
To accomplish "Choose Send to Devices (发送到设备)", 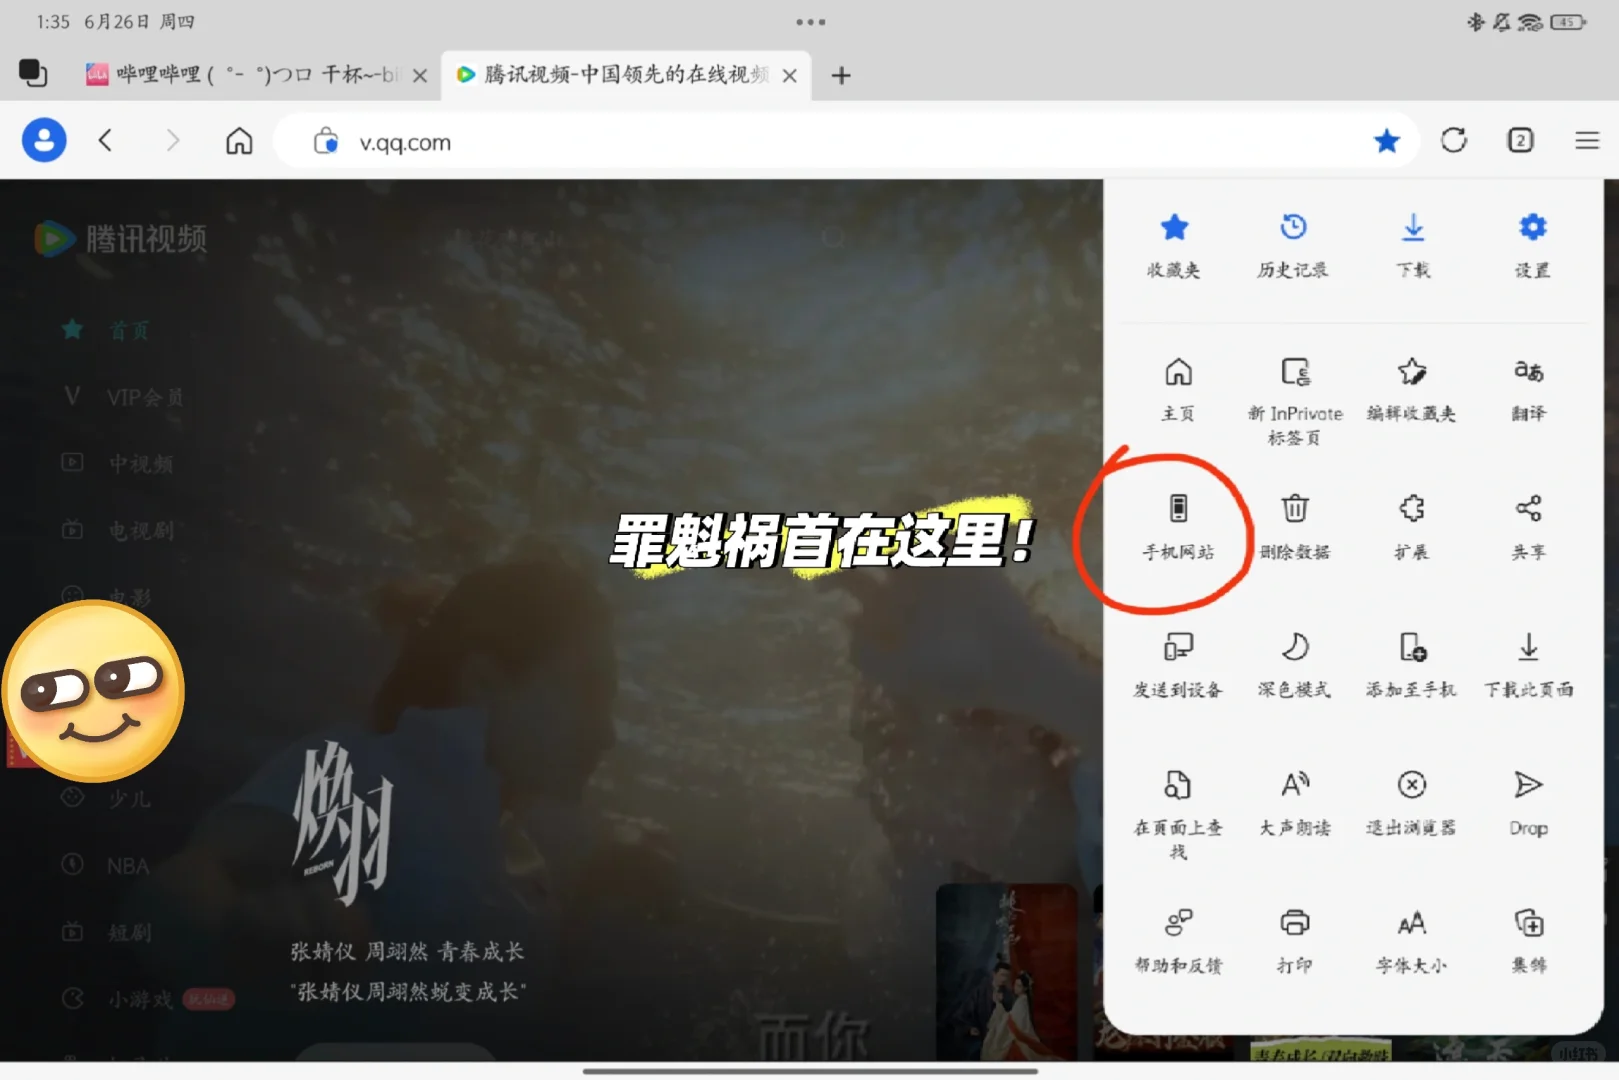I will point(1178,665).
